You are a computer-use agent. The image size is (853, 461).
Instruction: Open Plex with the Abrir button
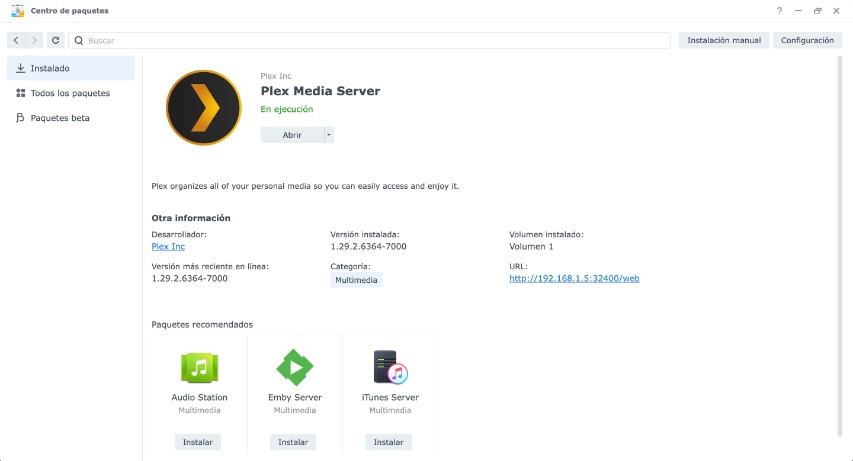pos(292,135)
